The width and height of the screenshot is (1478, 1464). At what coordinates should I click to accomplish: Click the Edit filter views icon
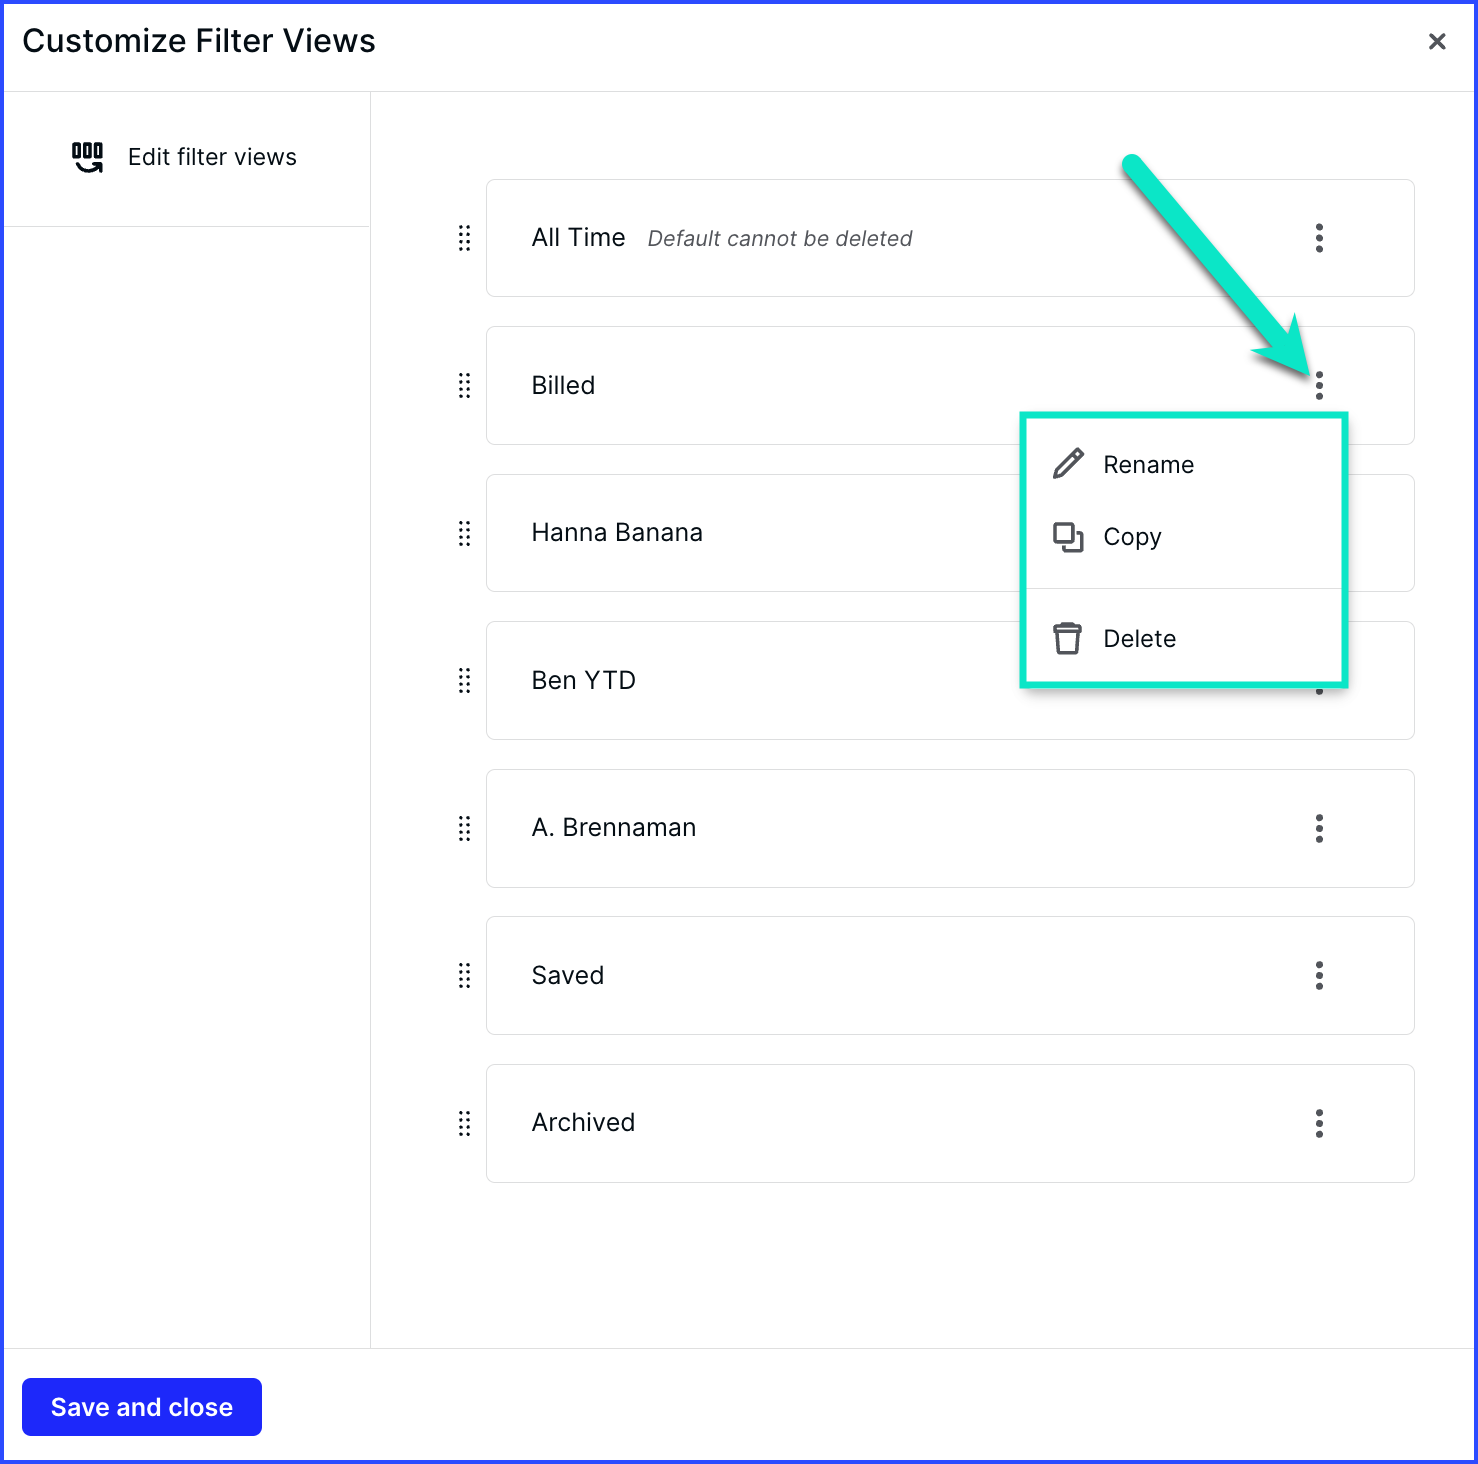click(x=87, y=157)
